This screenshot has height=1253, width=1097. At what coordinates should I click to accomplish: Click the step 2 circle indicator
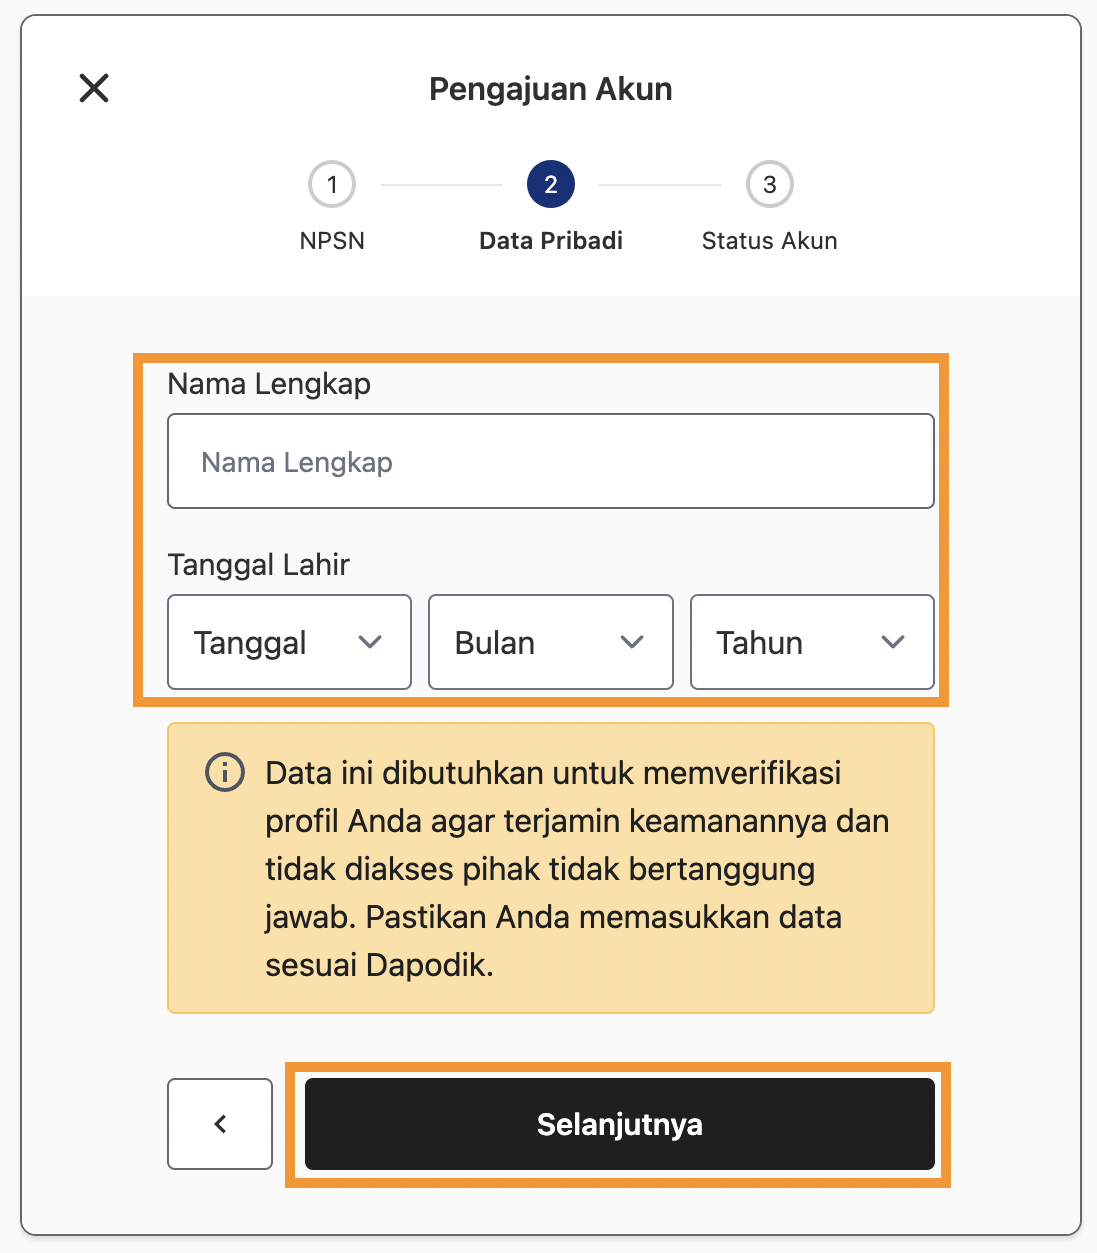tap(551, 184)
